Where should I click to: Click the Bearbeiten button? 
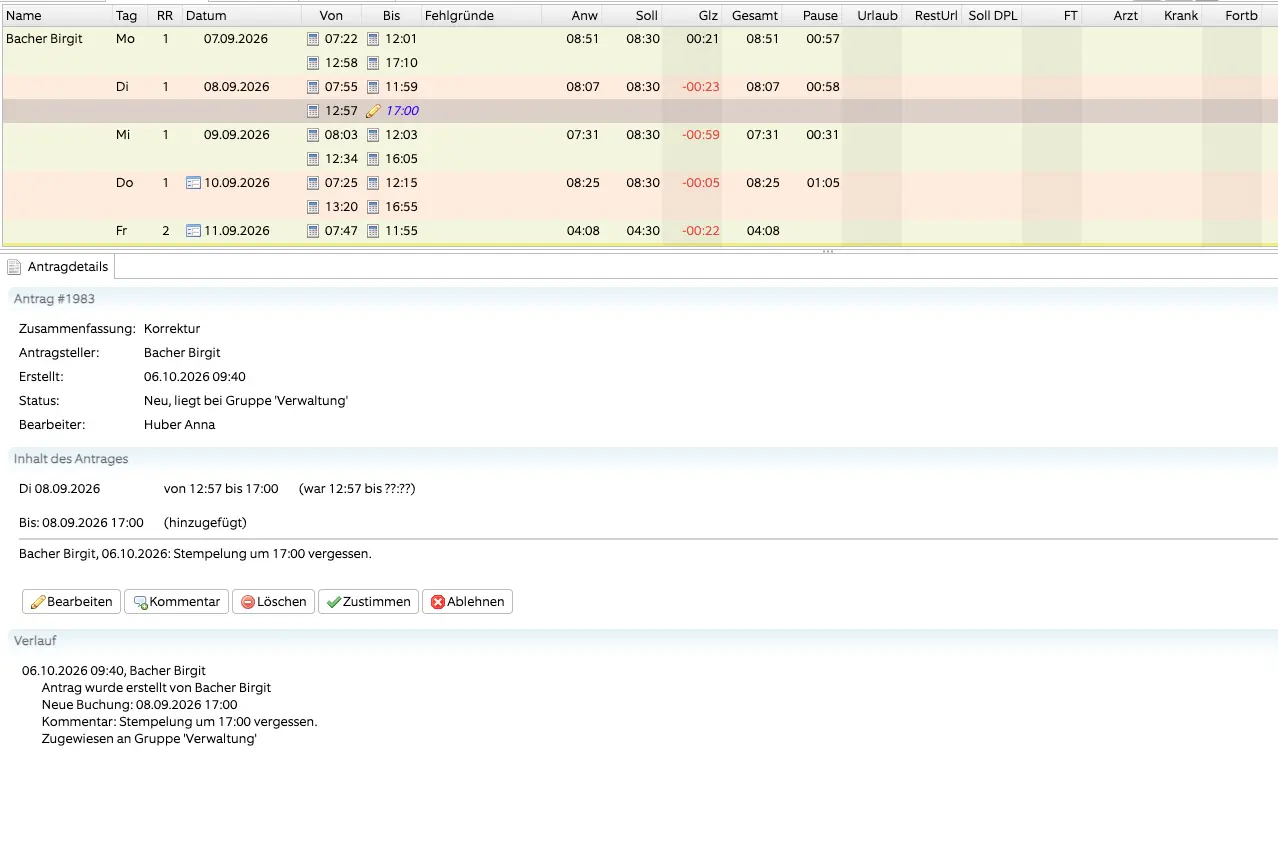pyautogui.click(x=71, y=602)
